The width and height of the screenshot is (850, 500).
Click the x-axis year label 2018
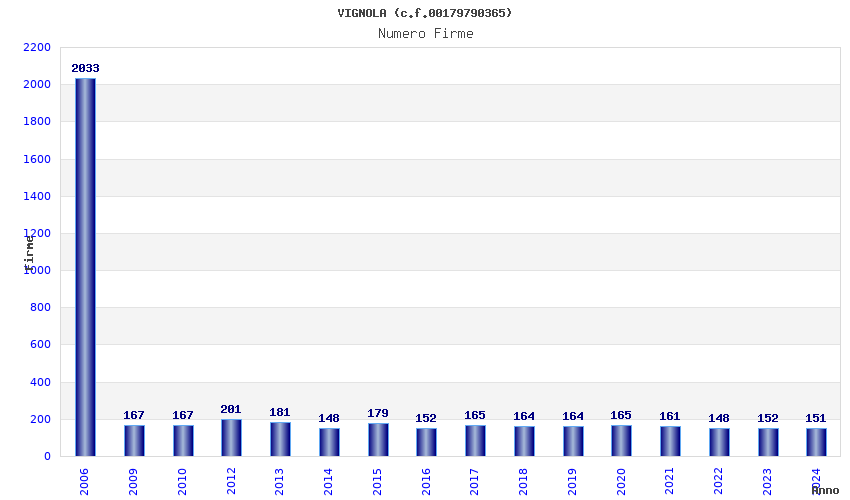[x=524, y=482]
